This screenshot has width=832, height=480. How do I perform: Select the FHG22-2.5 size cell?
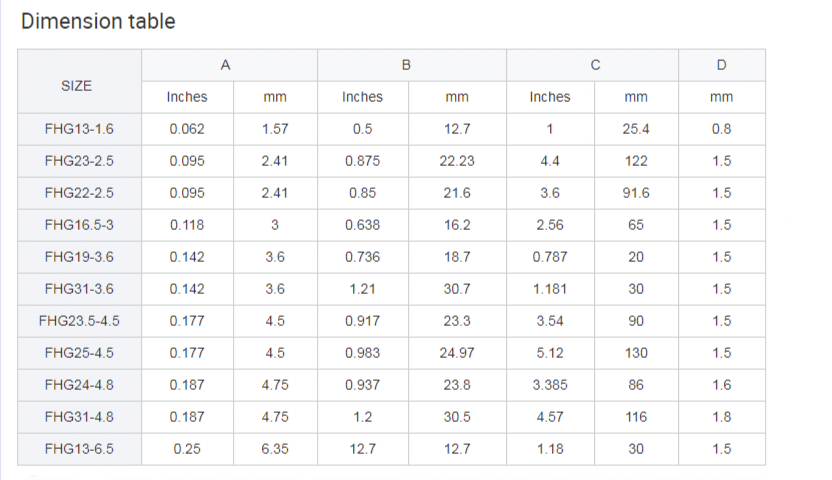80,193
